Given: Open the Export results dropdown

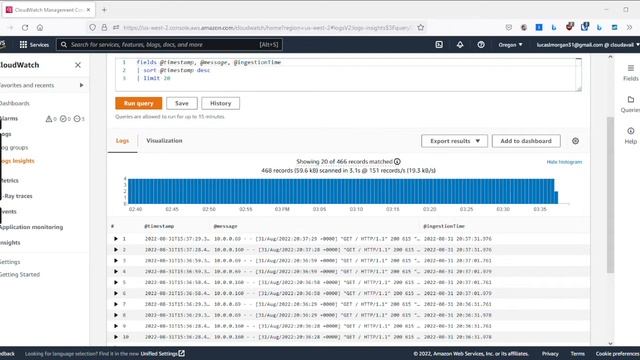Looking at the screenshot, I should coord(454,141).
